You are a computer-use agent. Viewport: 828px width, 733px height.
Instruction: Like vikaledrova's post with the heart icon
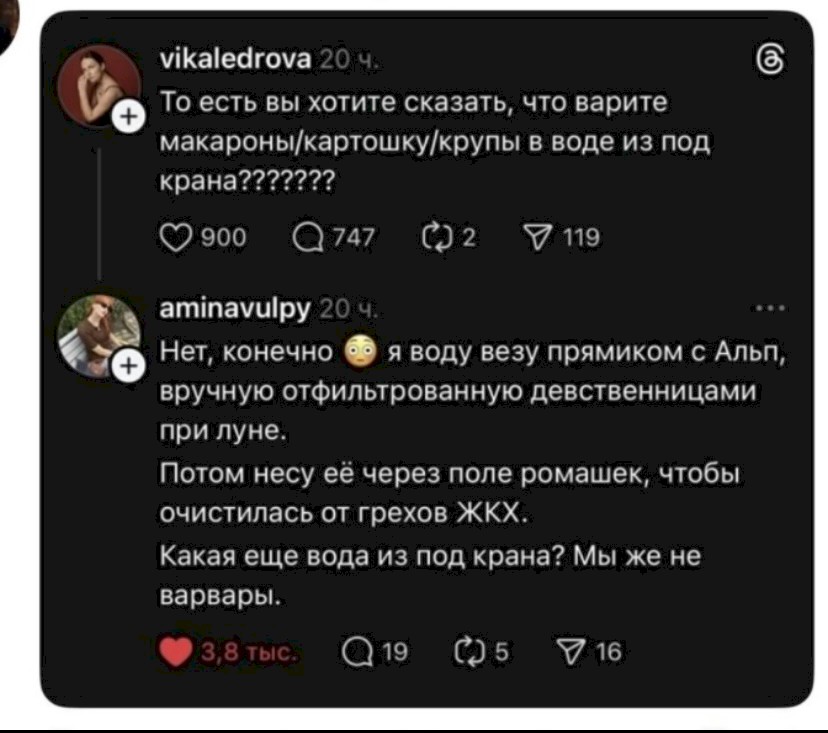pos(172,237)
